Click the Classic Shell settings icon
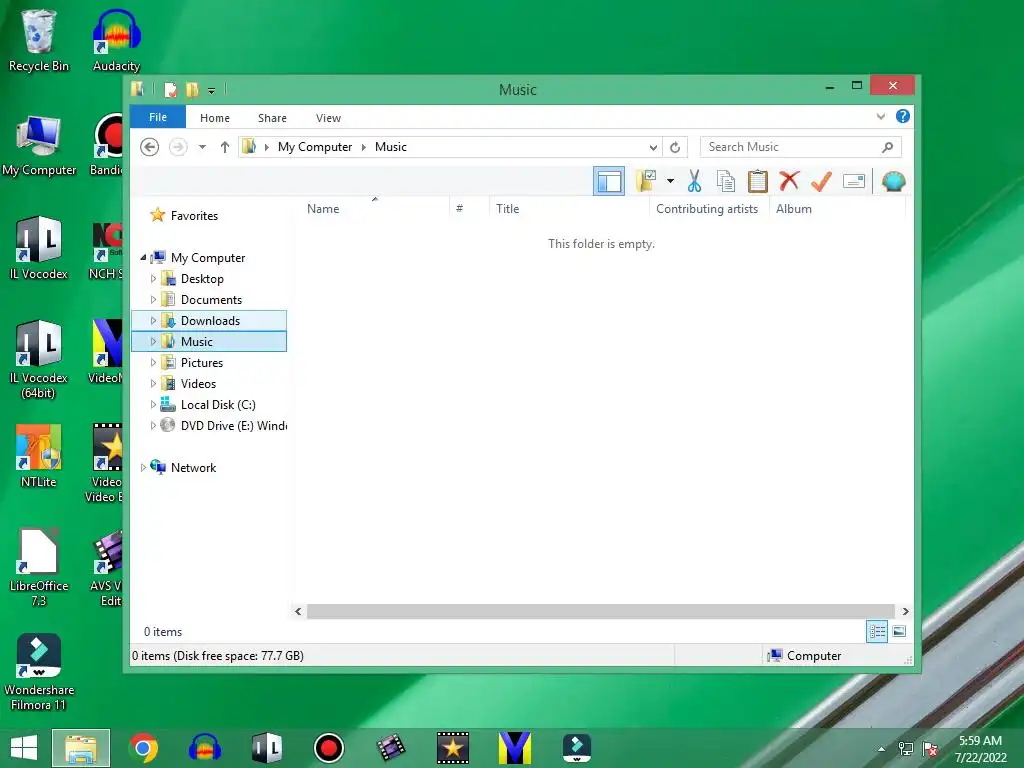Image resolution: width=1024 pixels, height=768 pixels. click(x=893, y=181)
